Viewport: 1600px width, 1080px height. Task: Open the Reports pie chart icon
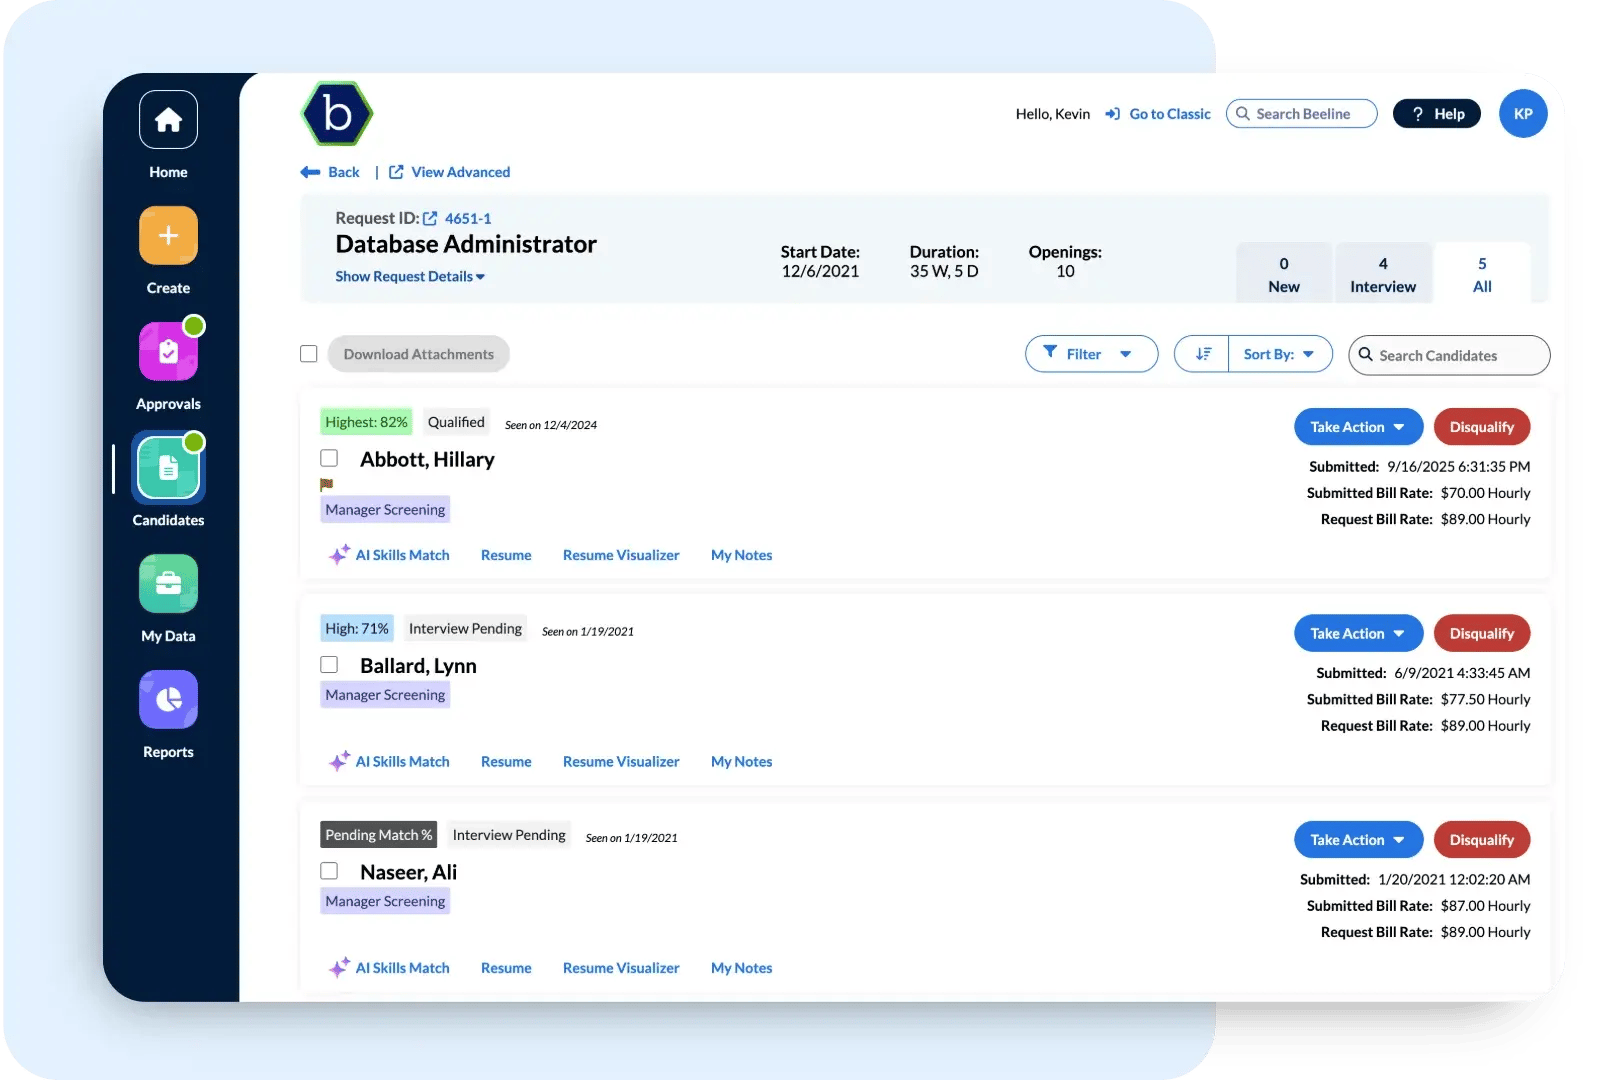tap(168, 700)
